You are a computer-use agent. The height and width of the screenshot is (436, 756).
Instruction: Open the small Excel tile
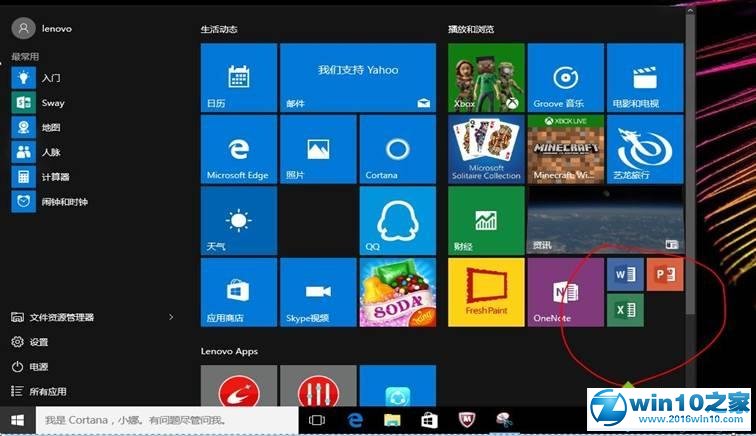[x=624, y=310]
